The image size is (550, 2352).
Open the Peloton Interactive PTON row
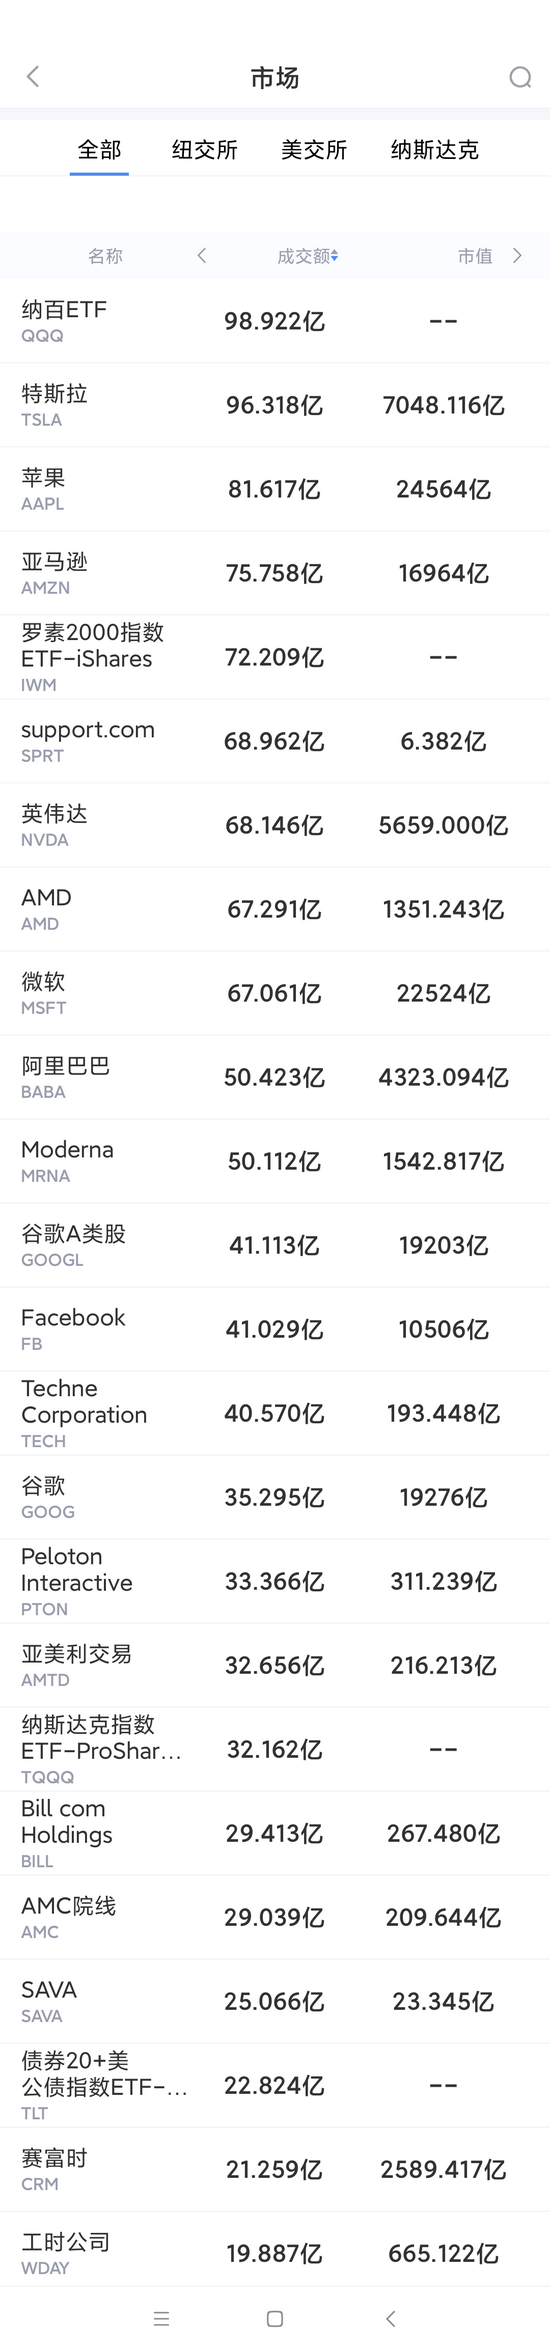point(275,1581)
